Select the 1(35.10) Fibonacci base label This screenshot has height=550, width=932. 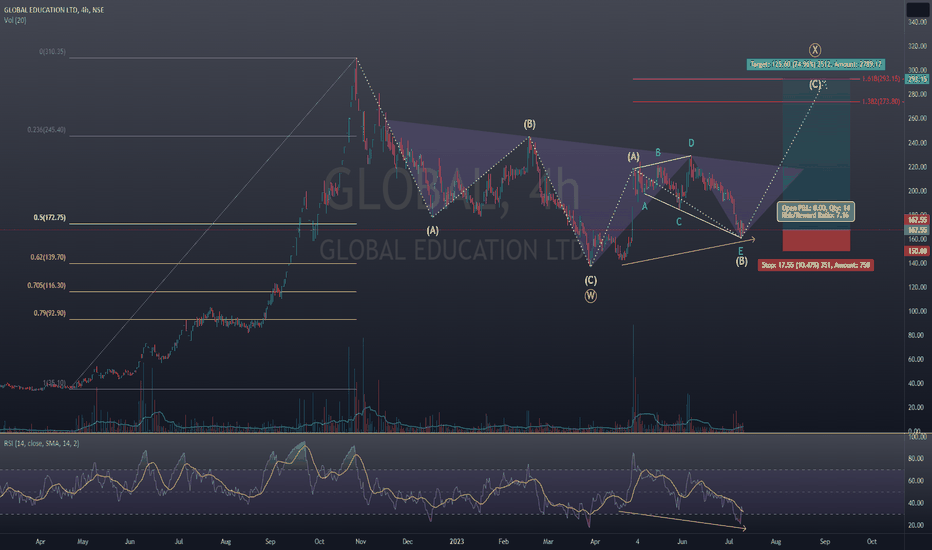click(54, 383)
